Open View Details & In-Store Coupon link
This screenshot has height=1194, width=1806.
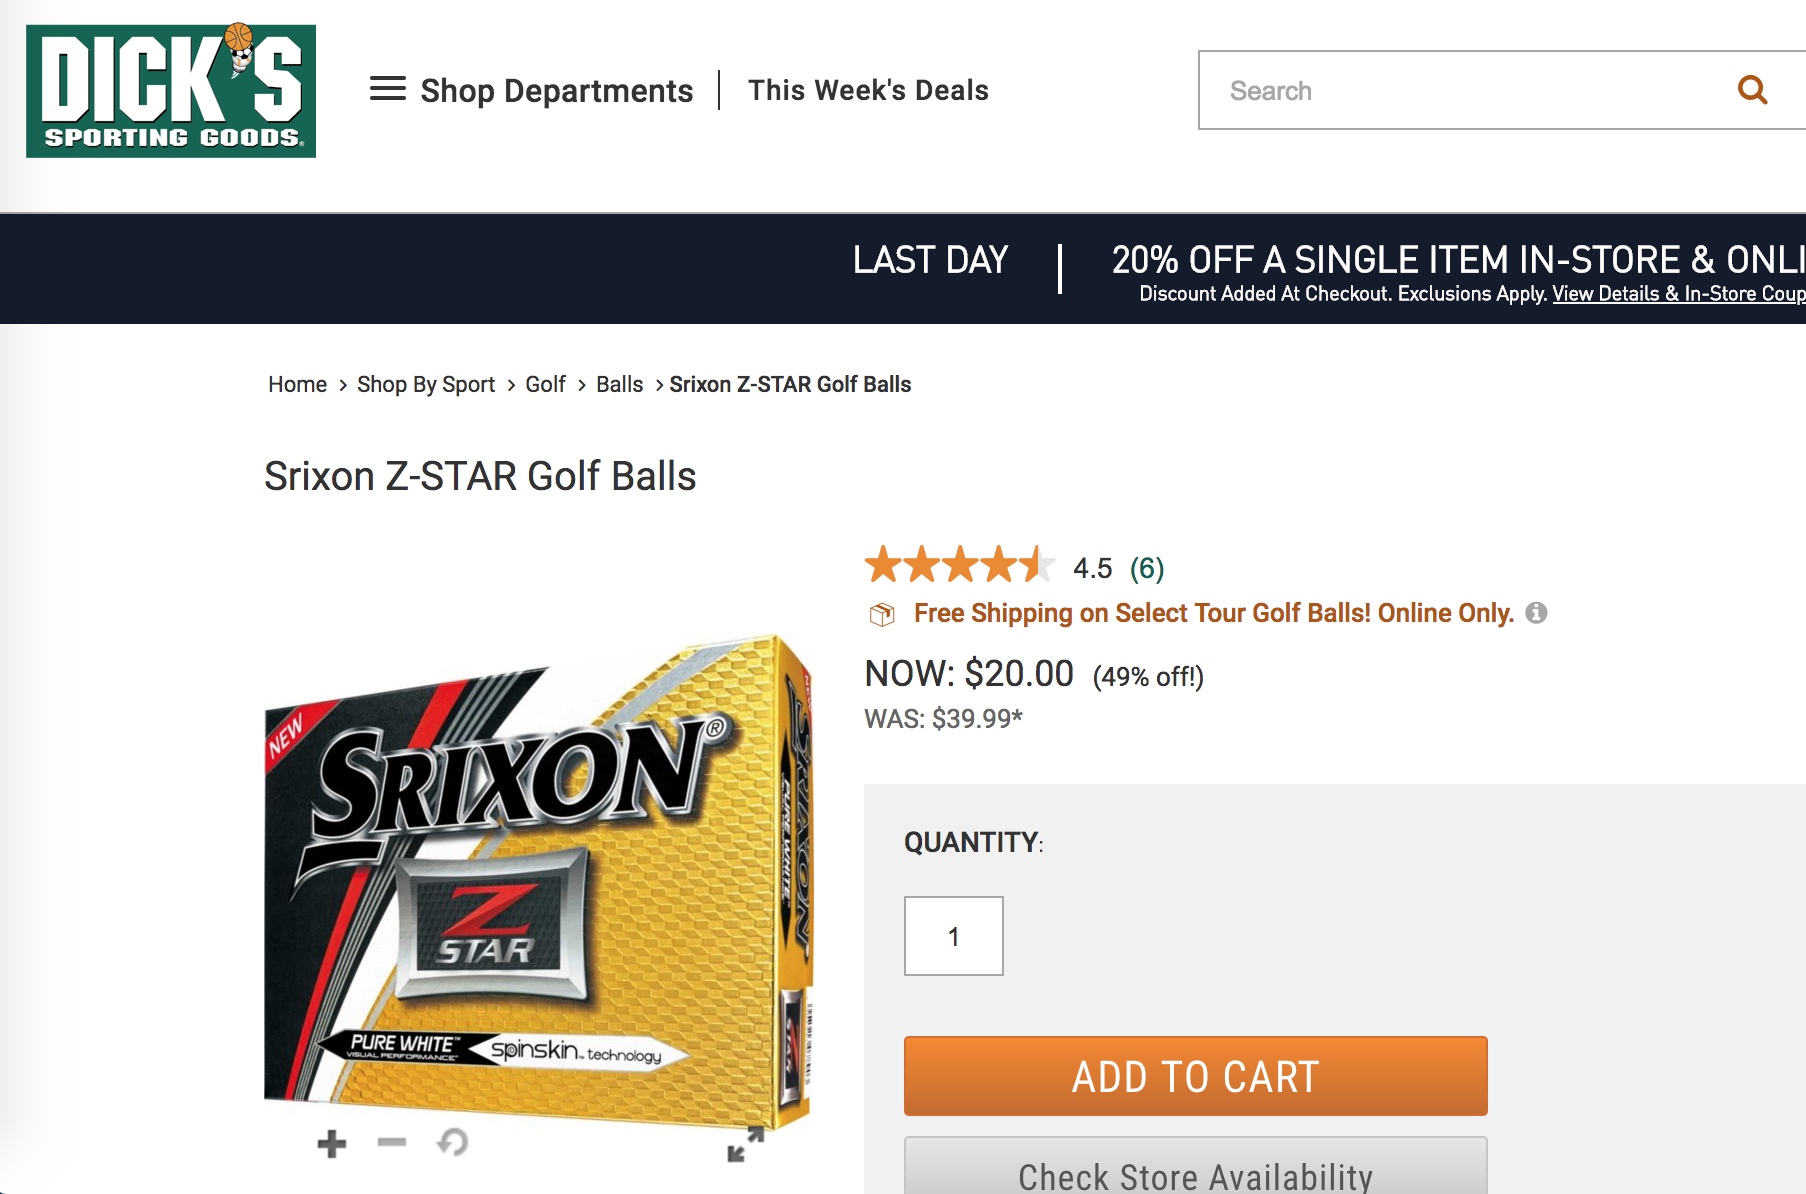[1678, 294]
